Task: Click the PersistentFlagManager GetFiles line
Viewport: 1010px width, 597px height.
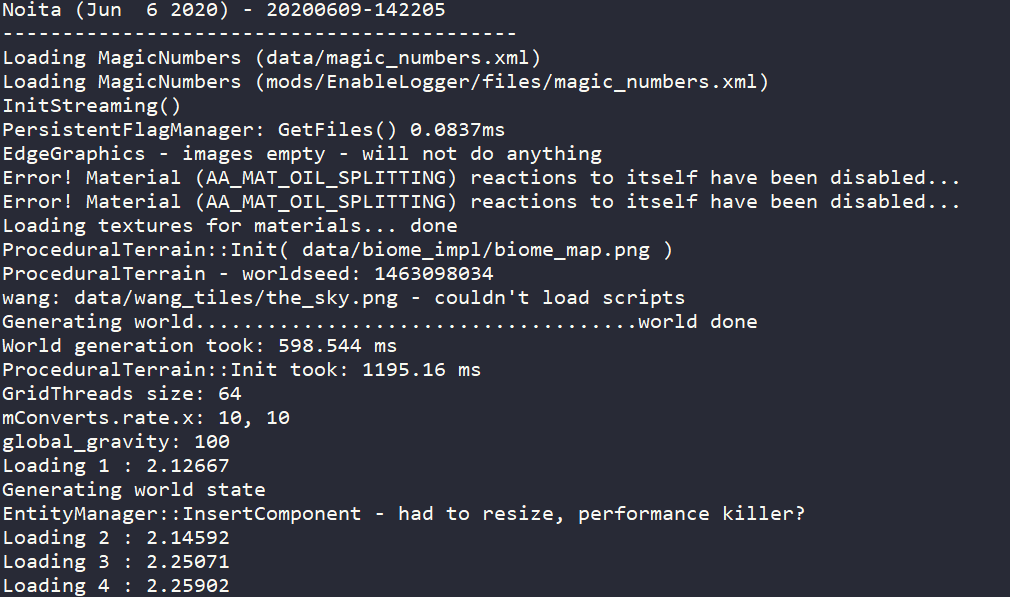Action: click(253, 130)
